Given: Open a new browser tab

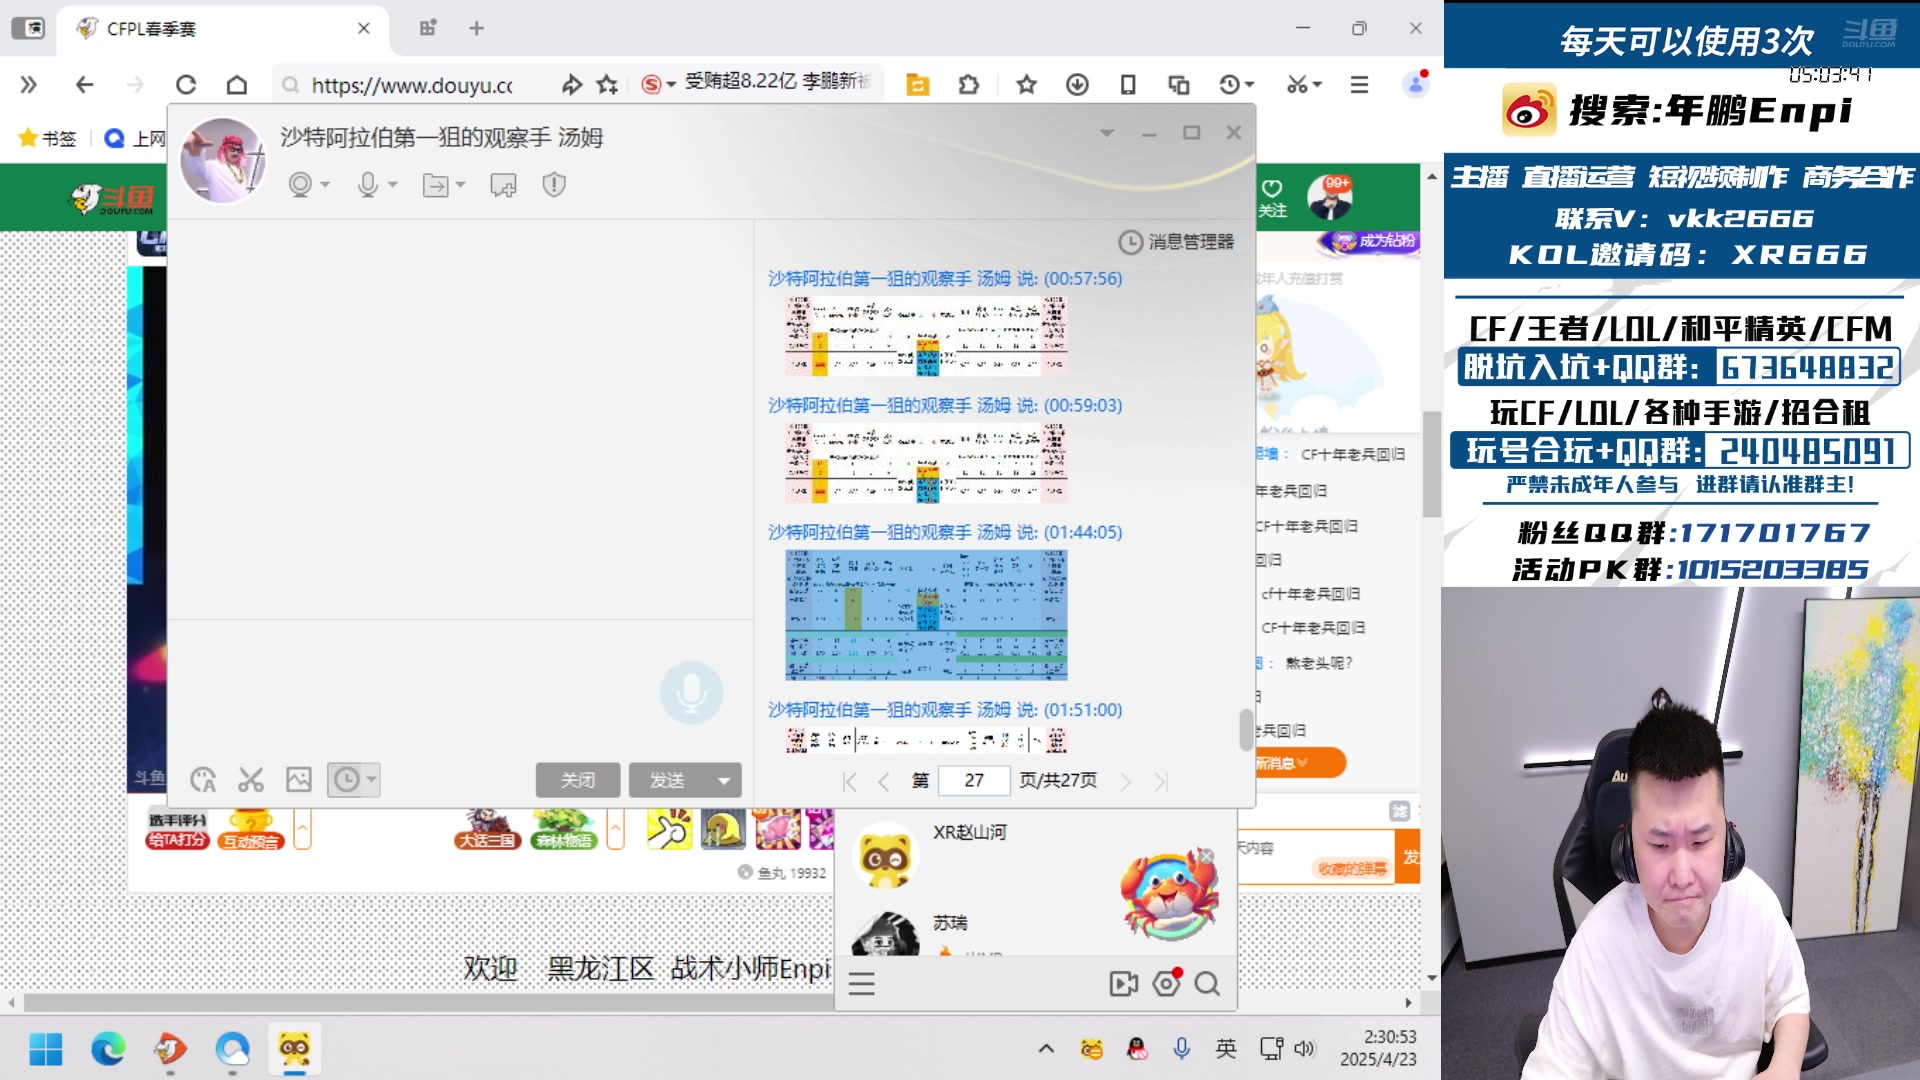Looking at the screenshot, I should pos(477,29).
